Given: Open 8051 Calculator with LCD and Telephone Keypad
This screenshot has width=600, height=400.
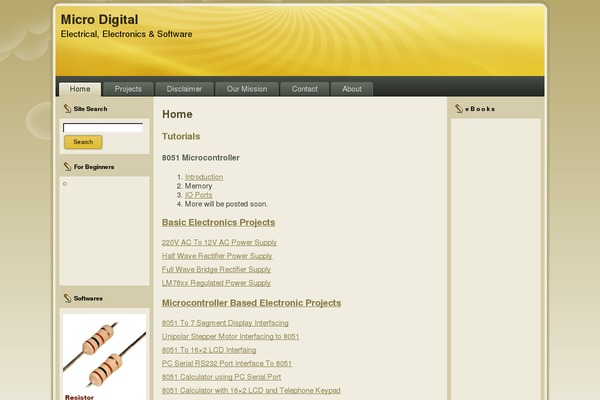Looking at the screenshot, I should [x=251, y=390].
